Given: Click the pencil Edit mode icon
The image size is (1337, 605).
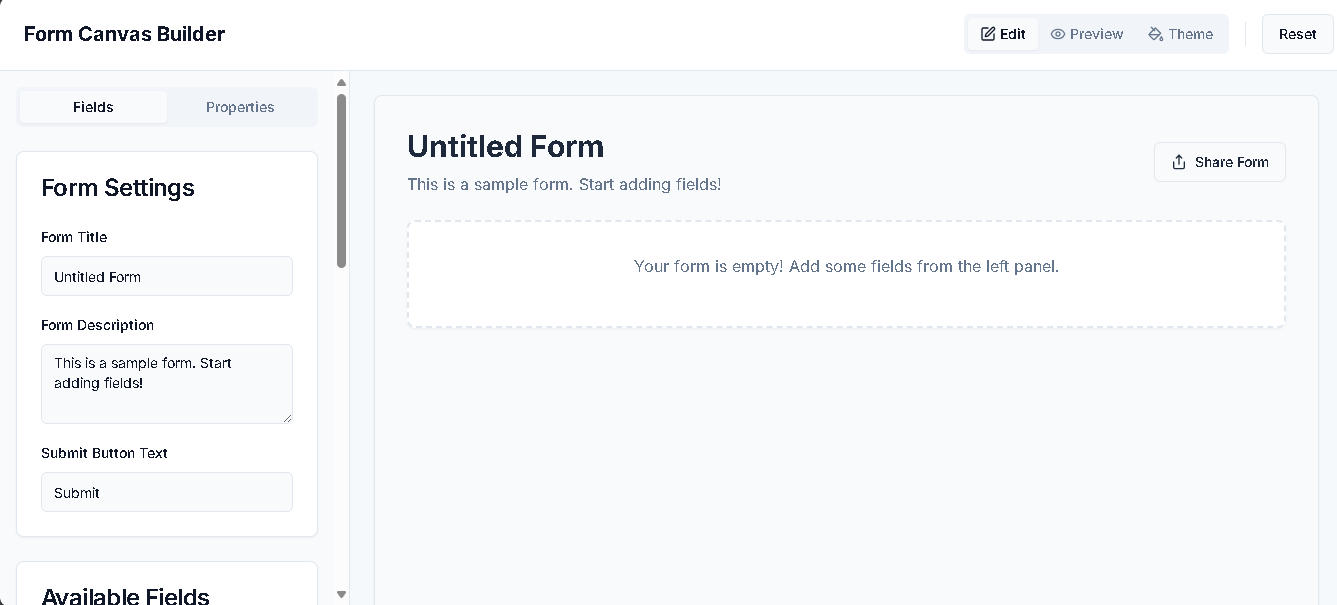Looking at the screenshot, I should click(x=988, y=34).
